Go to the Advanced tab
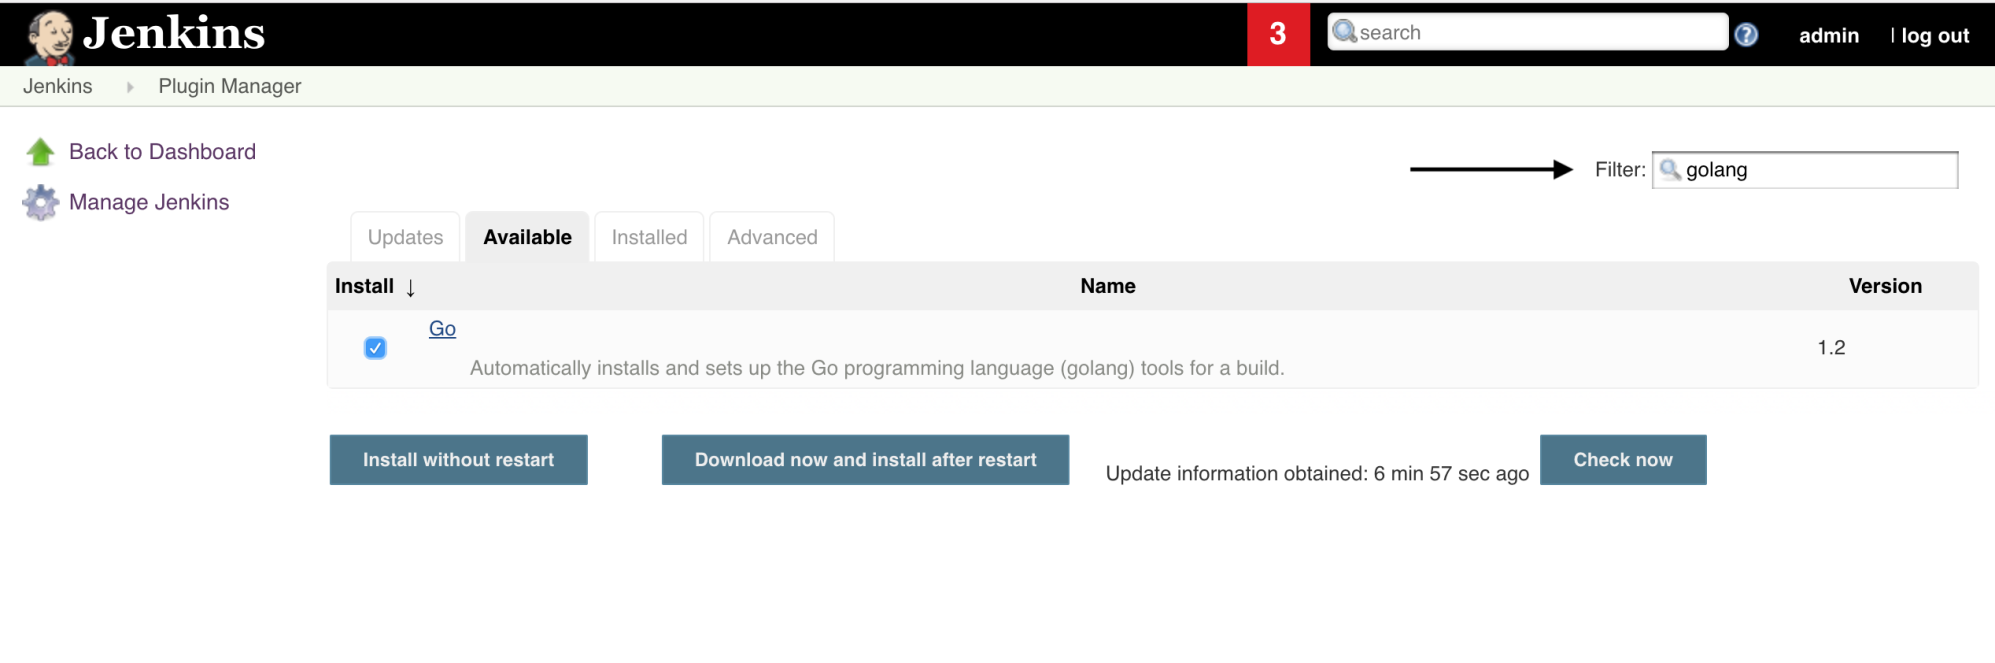This screenshot has height=663, width=1995. [x=772, y=237]
